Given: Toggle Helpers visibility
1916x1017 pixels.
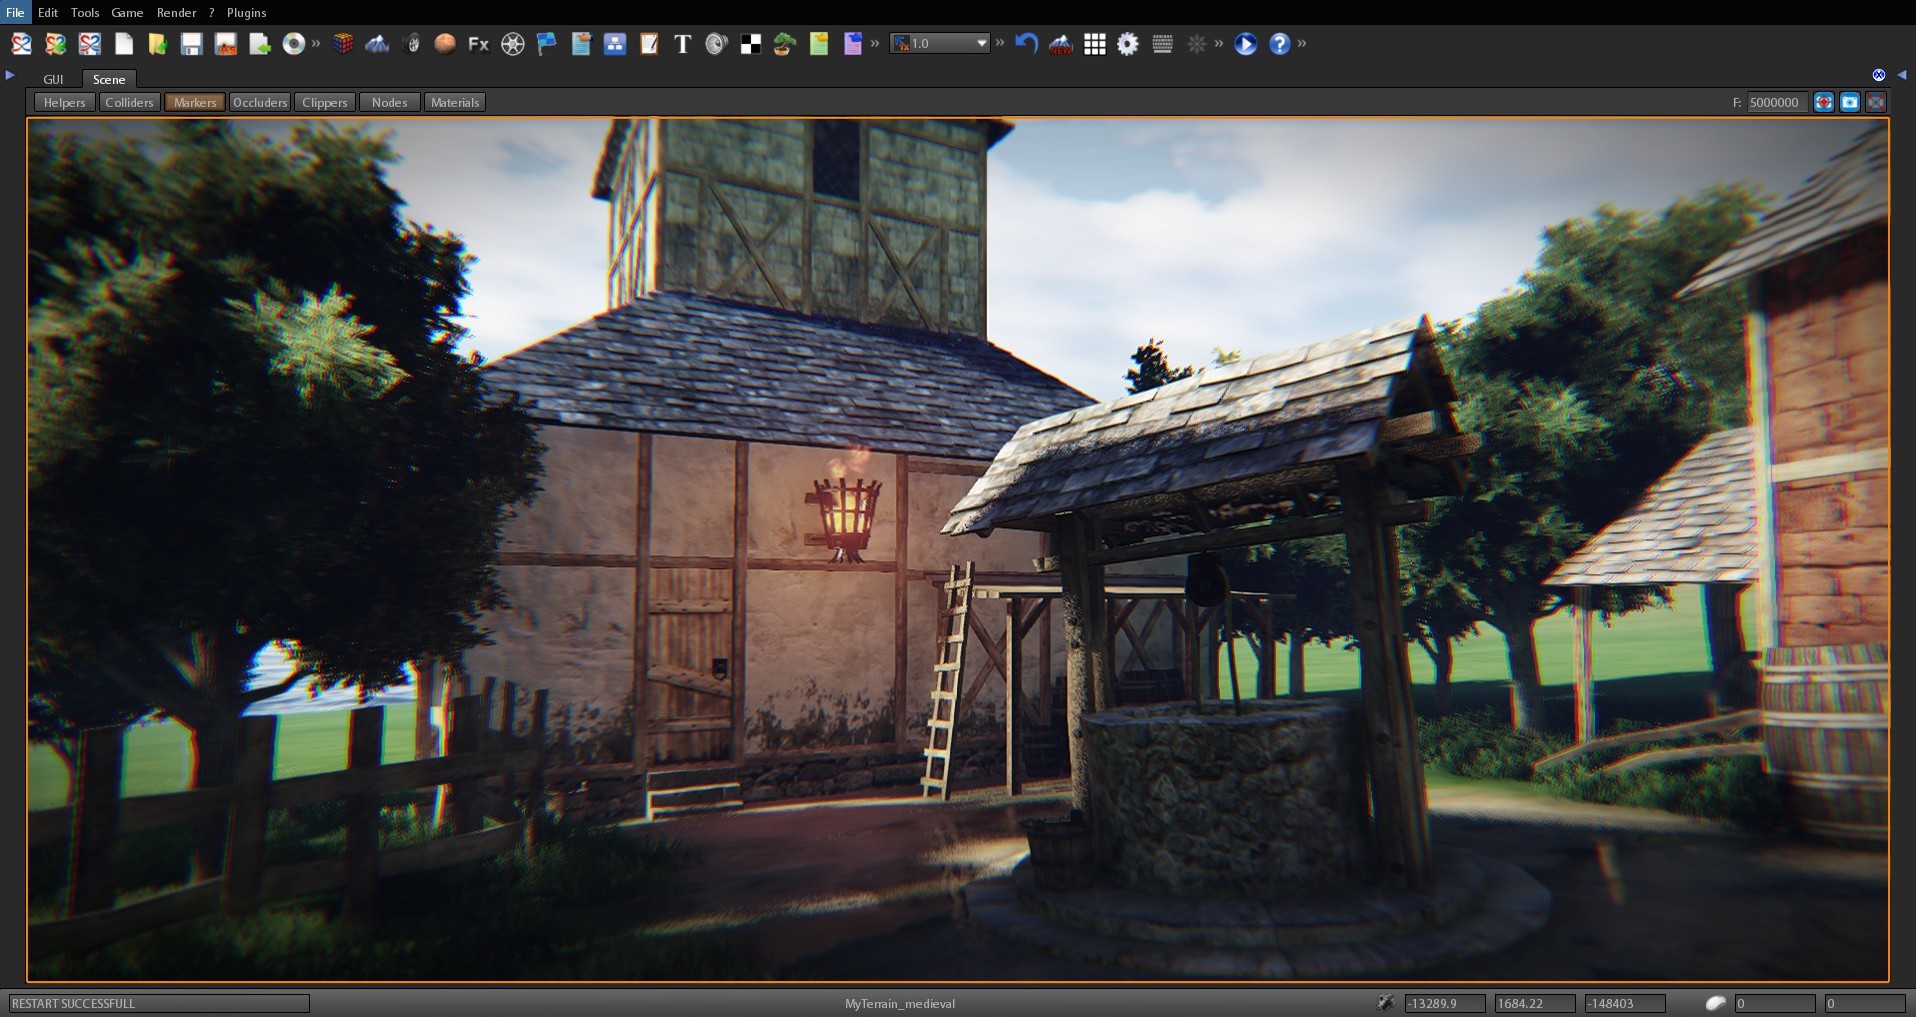Looking at the screenshot, I should 64,101.
